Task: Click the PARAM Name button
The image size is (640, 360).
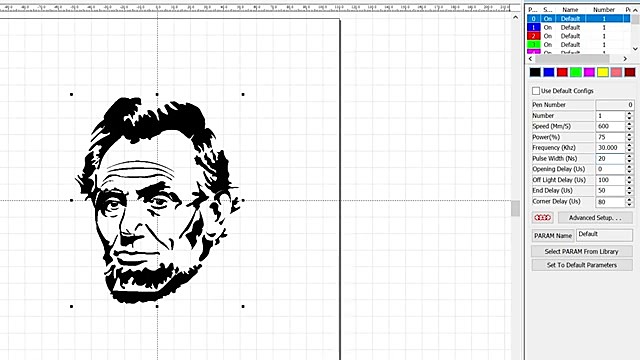Action: (553, 236)
